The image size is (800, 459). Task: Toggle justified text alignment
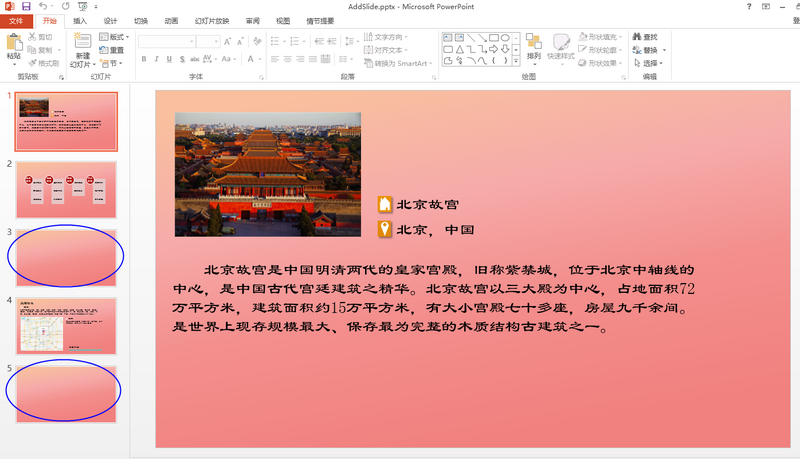coord(313,59)
